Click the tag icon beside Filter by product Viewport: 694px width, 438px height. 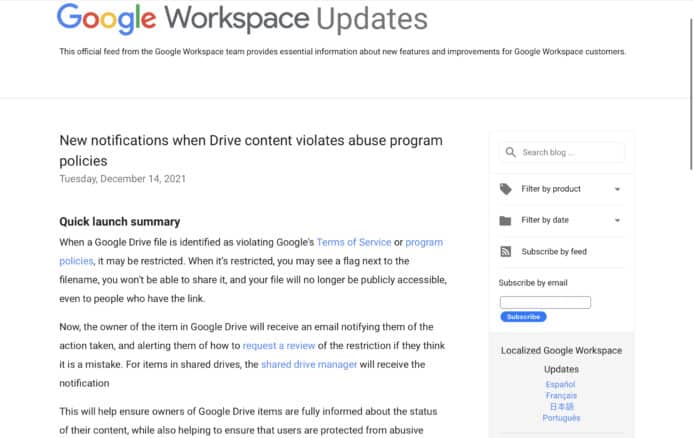506,189
